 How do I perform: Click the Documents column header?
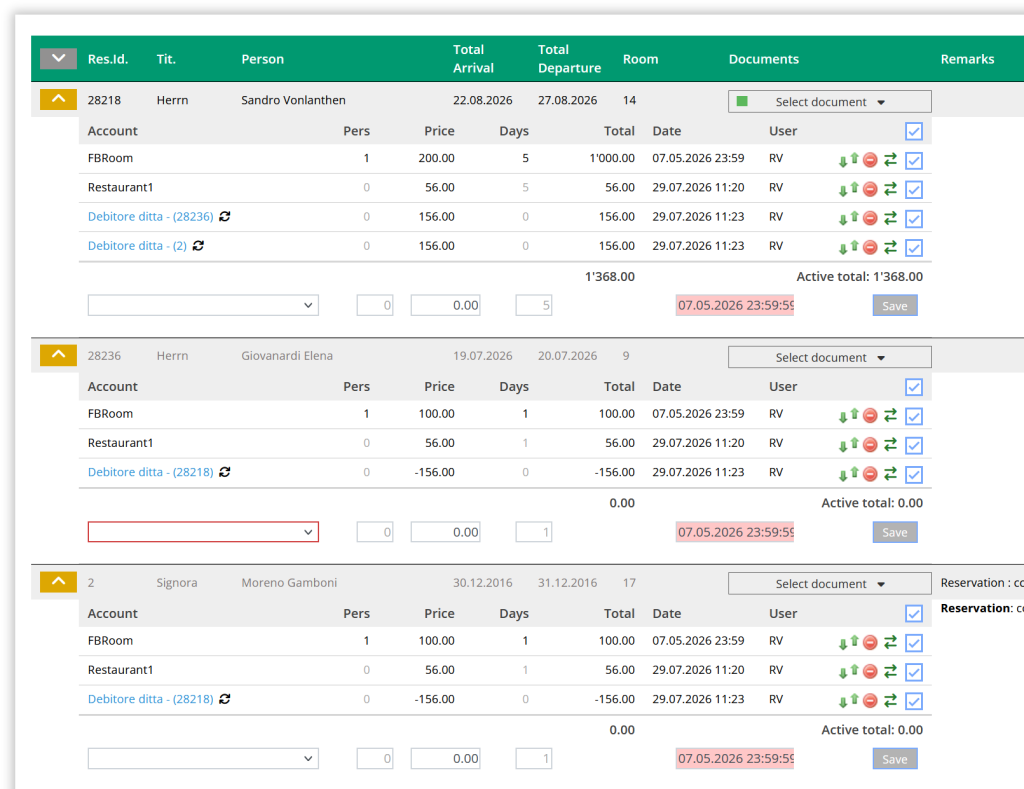click(x=763, y=59)
